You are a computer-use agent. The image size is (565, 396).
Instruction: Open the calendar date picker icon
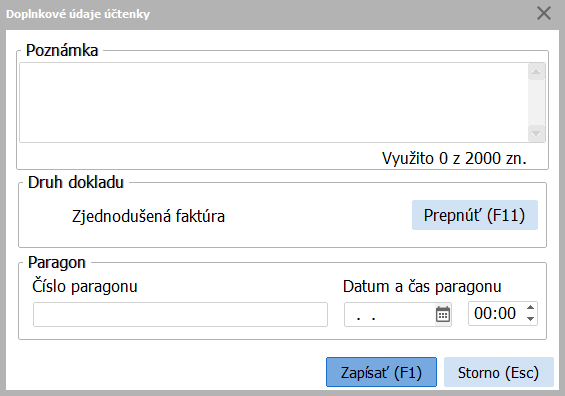443,314
